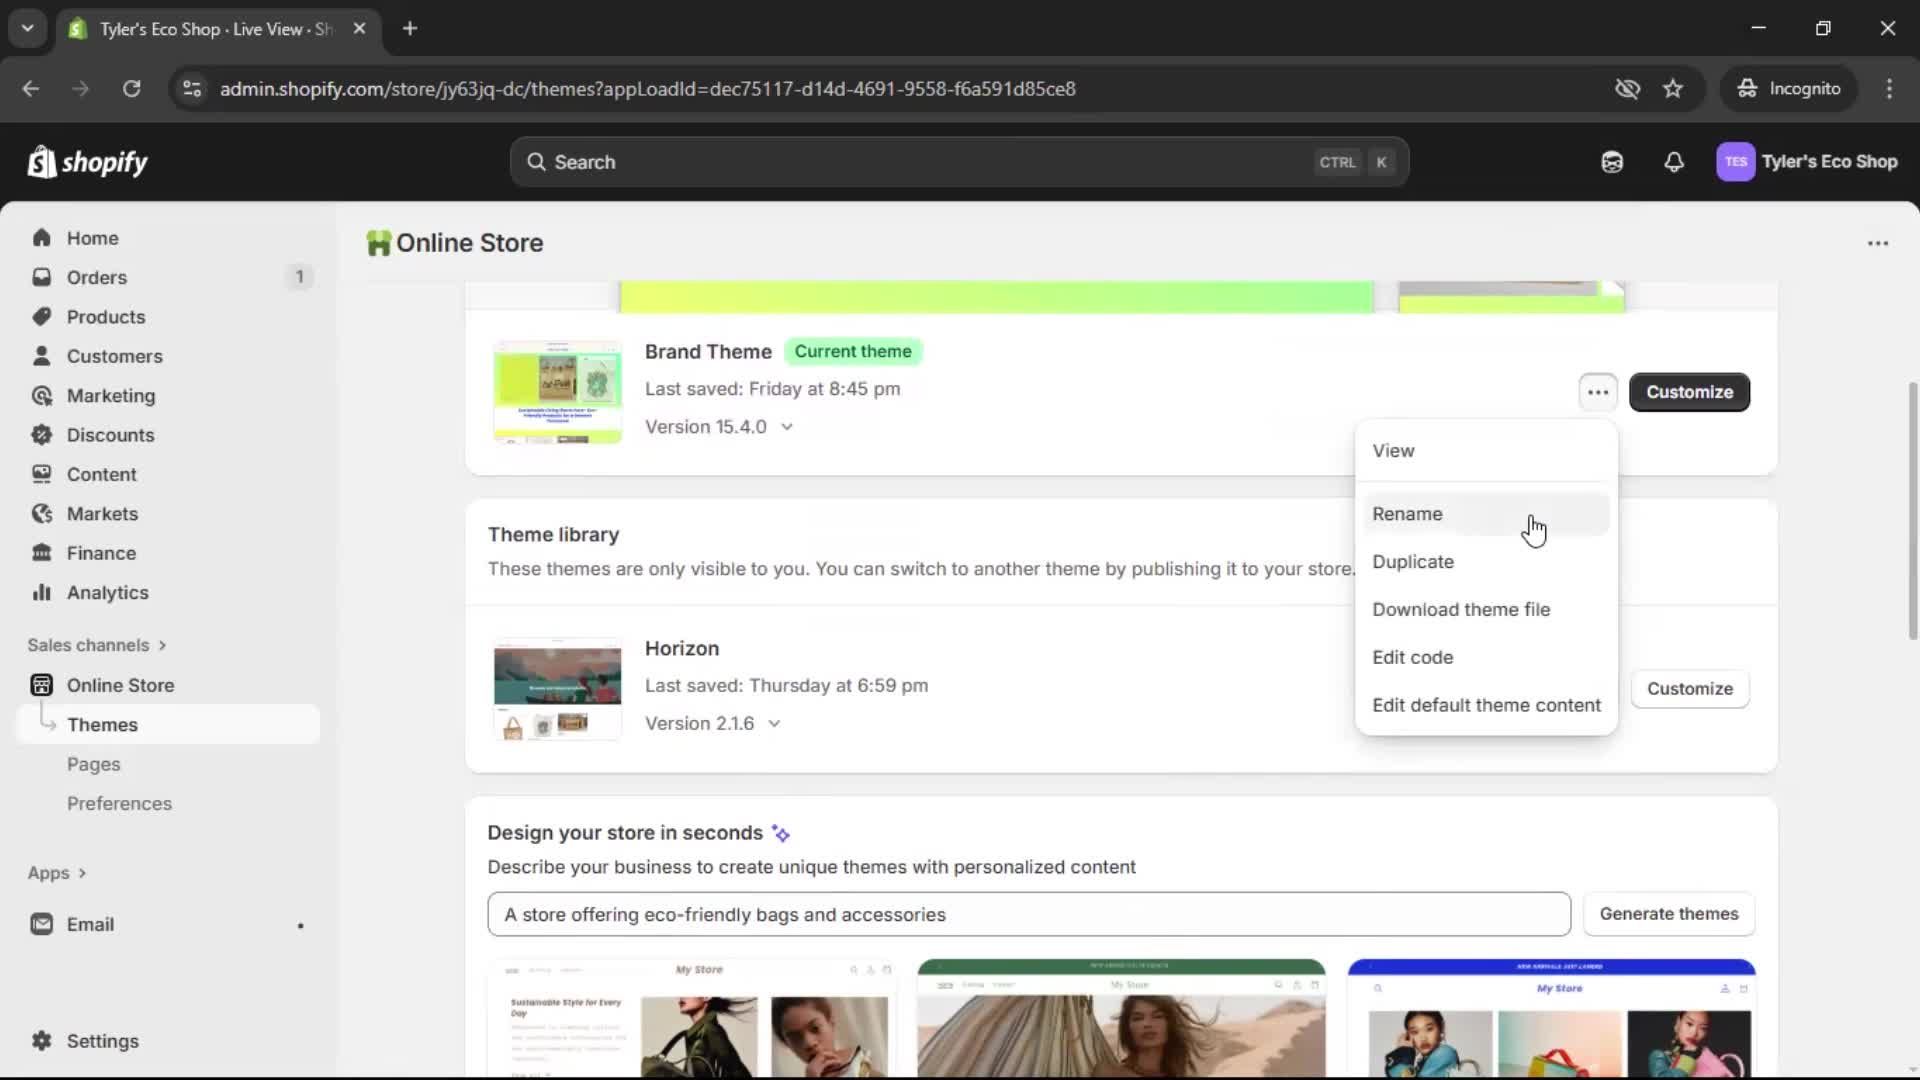
Task: Click the Shopify search field
Action: pos(959,162)
